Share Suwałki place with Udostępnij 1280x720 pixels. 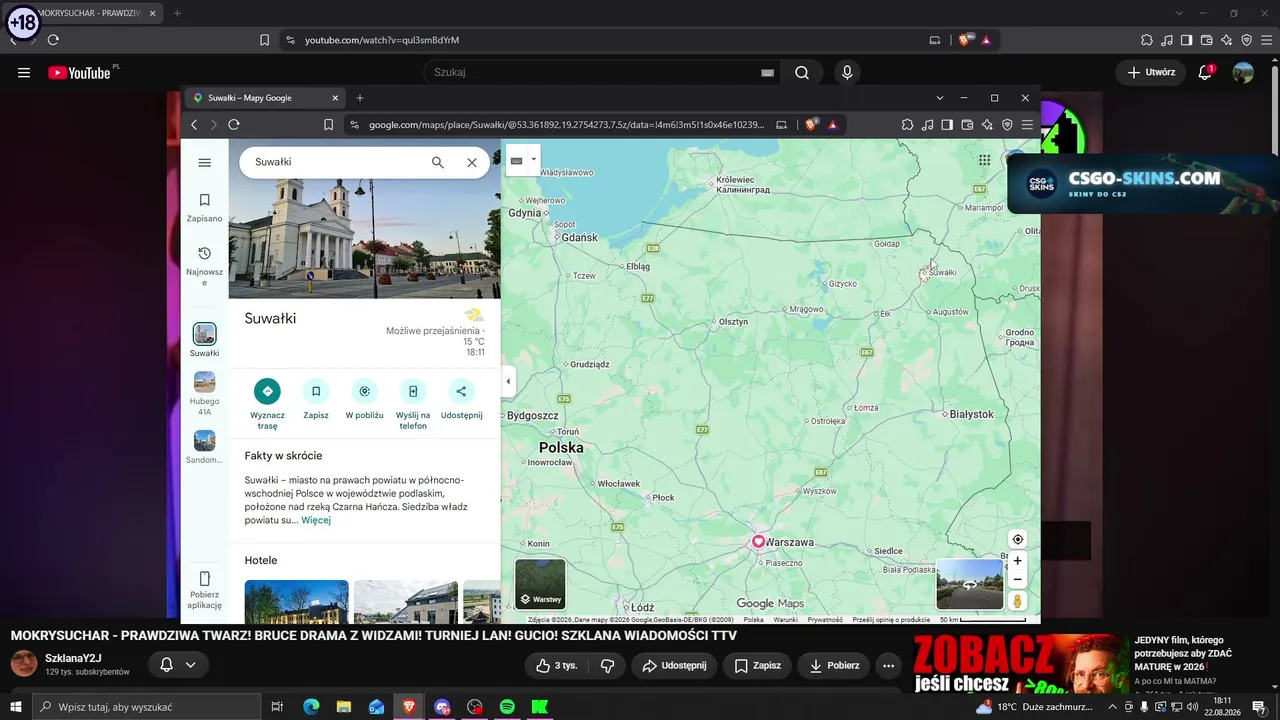pos(461,400)
